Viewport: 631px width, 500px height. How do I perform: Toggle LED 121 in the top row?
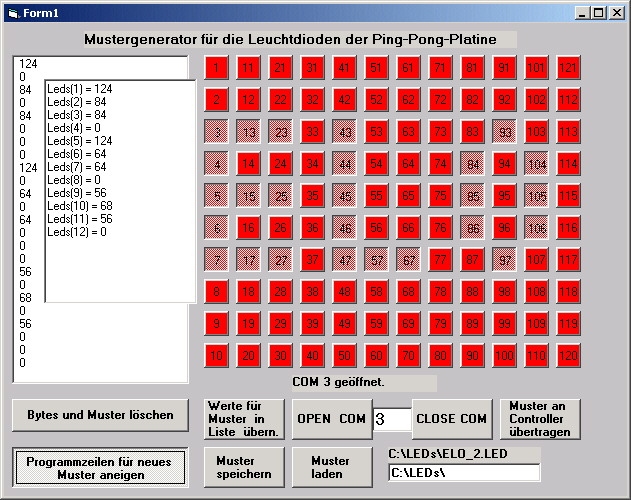568,68
